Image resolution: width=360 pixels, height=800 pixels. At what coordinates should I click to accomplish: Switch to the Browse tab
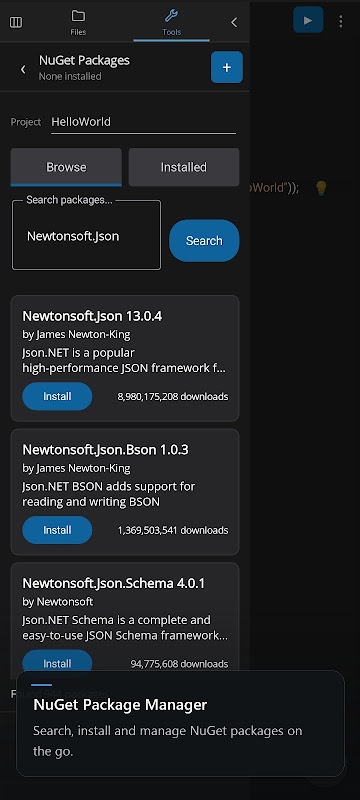[x=66, y=167]
